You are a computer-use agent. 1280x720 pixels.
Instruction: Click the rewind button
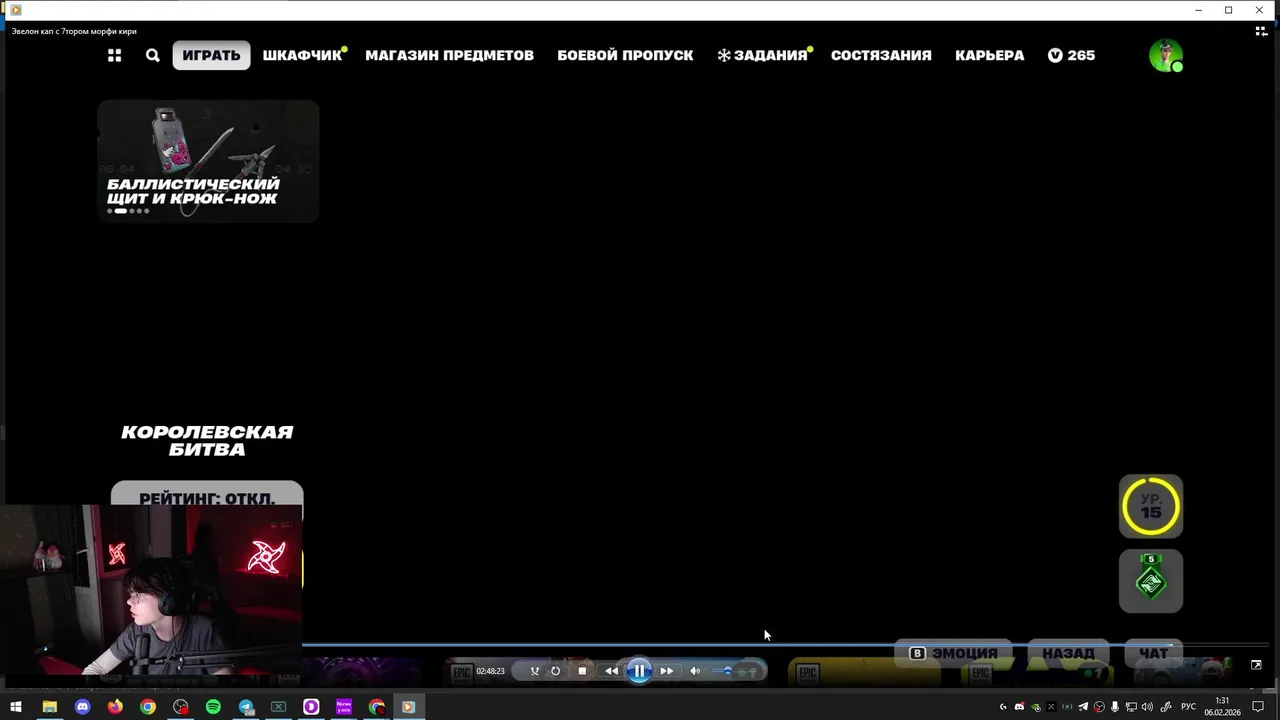pos(611,671)
